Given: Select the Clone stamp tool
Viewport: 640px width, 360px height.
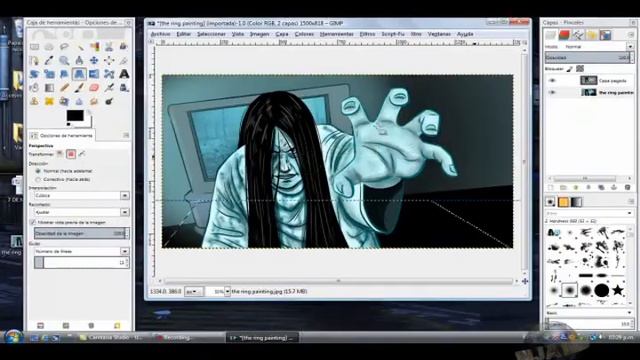Looking at the screenshot, I should 34,101.
